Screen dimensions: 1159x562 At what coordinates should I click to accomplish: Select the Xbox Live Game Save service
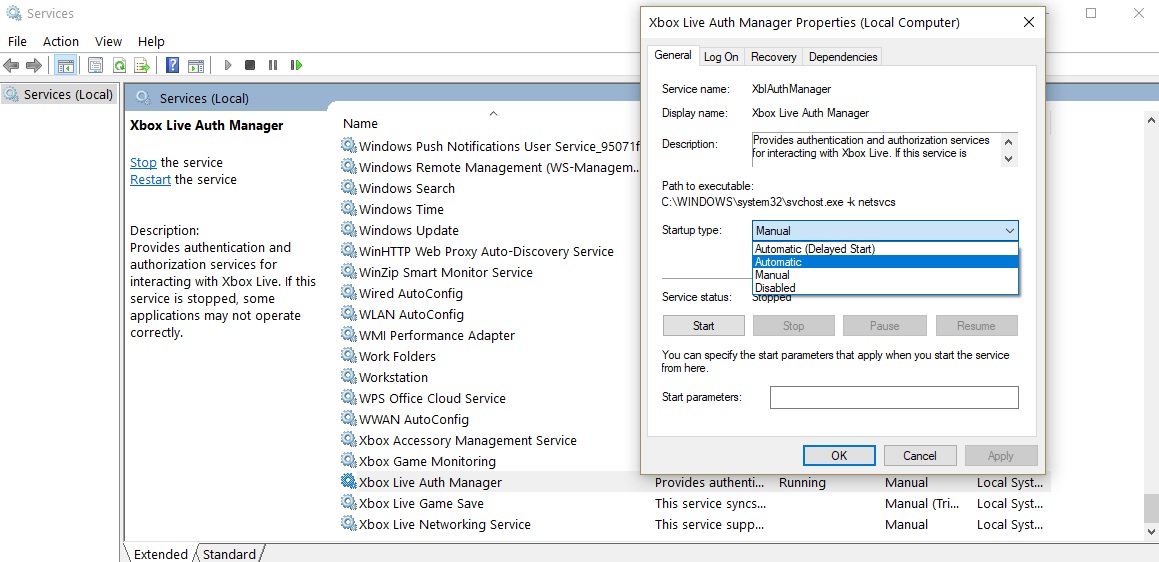421,503
